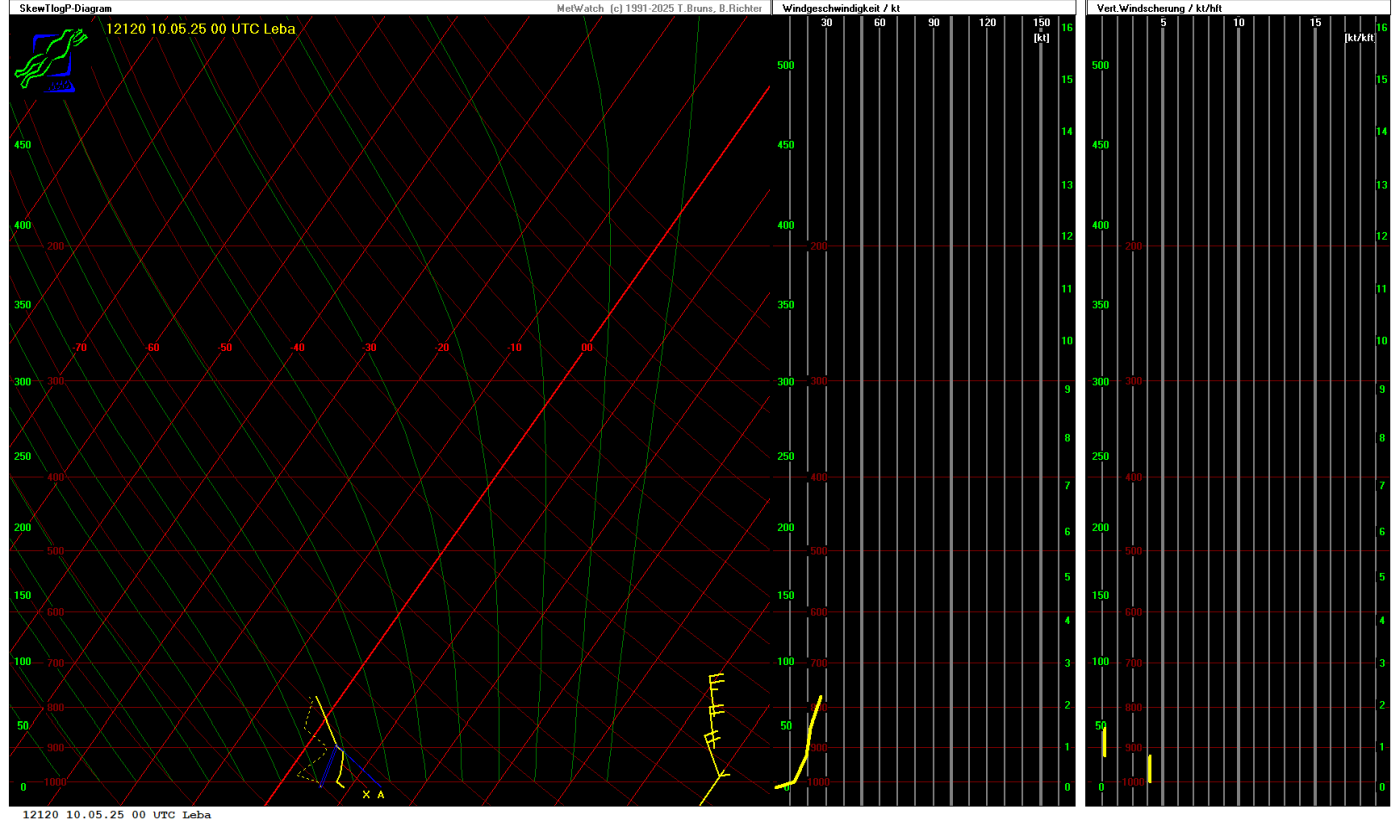Viewport: 1400px width, 825px height.
Task: Click the '[kt/hft]' unit label in the wind shear panel
Action: point(1360,37)
